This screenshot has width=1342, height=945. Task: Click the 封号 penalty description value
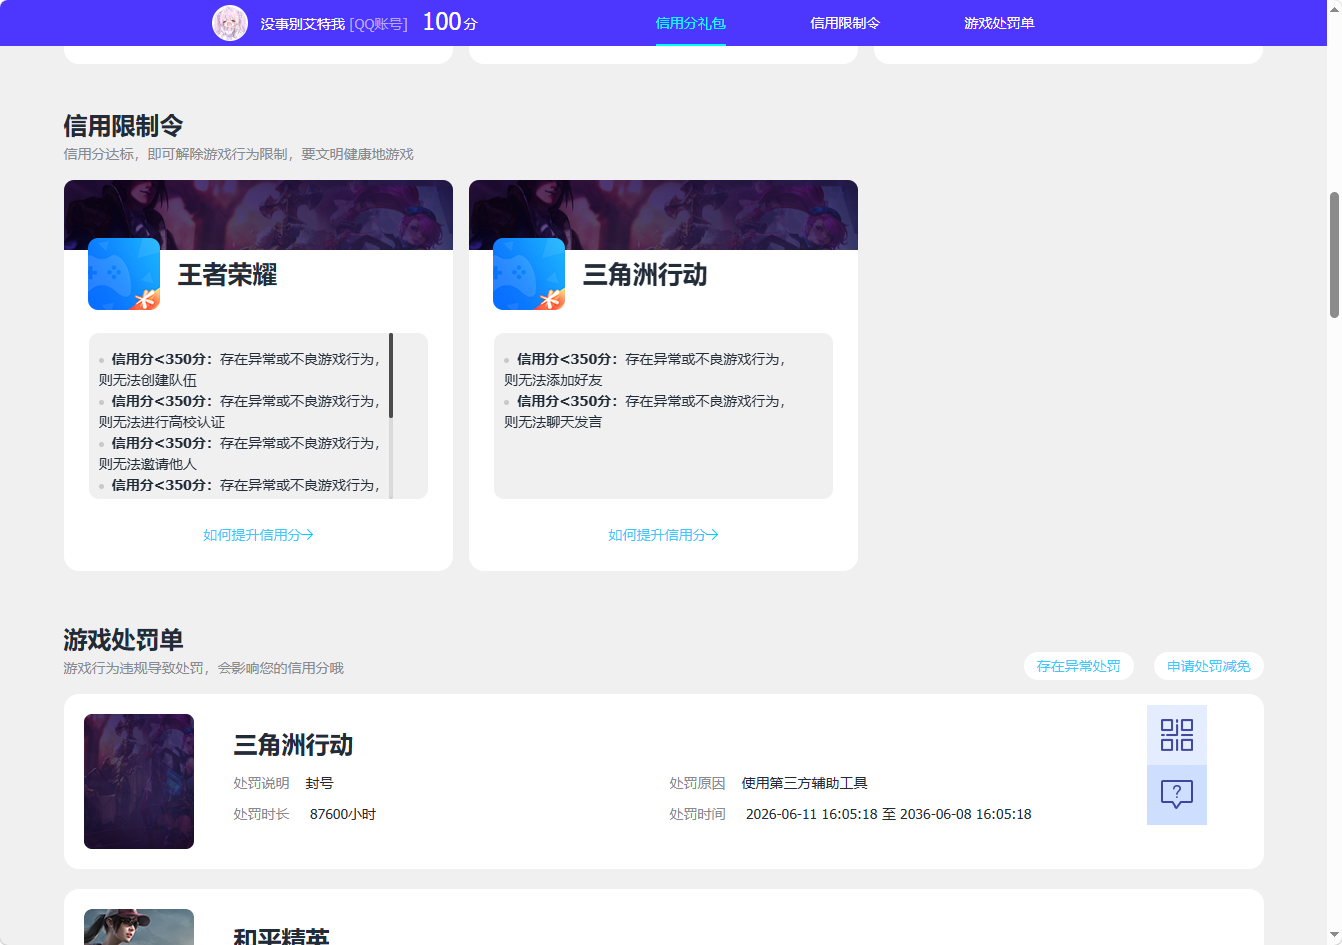coord(320,783)
